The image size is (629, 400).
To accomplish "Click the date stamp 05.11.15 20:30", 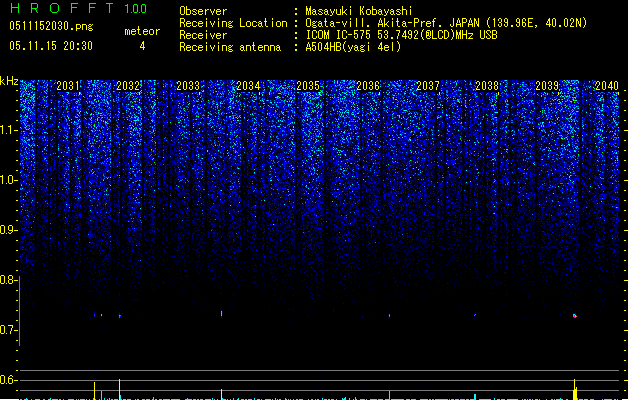I will click(51, 46).
